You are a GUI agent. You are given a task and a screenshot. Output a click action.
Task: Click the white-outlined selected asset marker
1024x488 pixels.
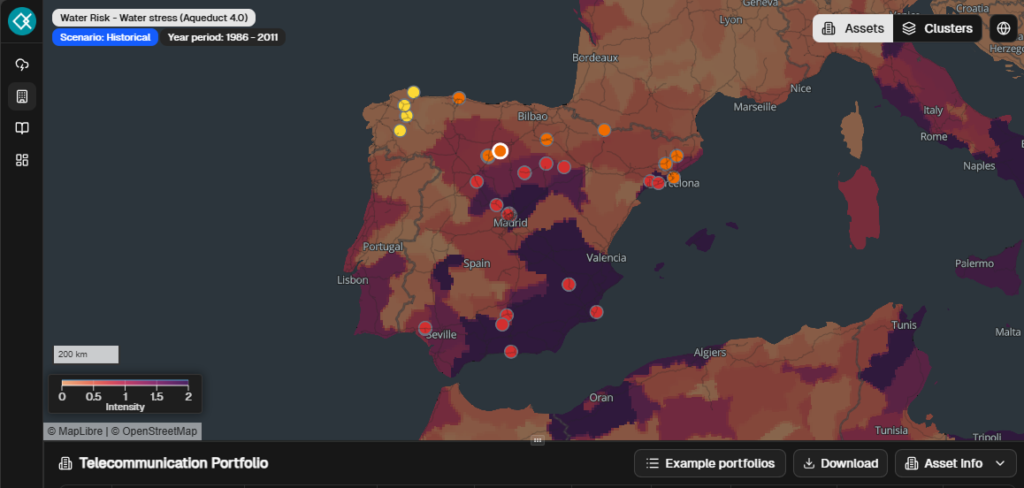click(500, 151)
